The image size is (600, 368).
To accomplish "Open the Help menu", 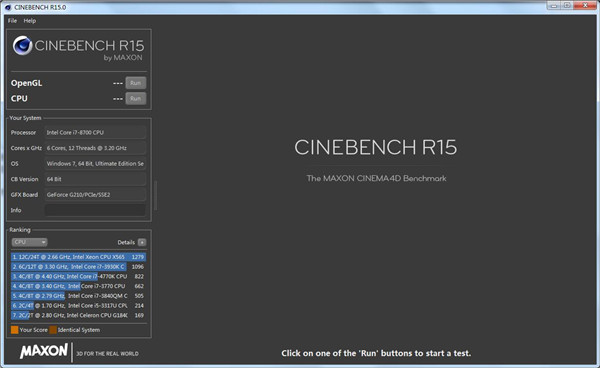I will tap(29, 21).
